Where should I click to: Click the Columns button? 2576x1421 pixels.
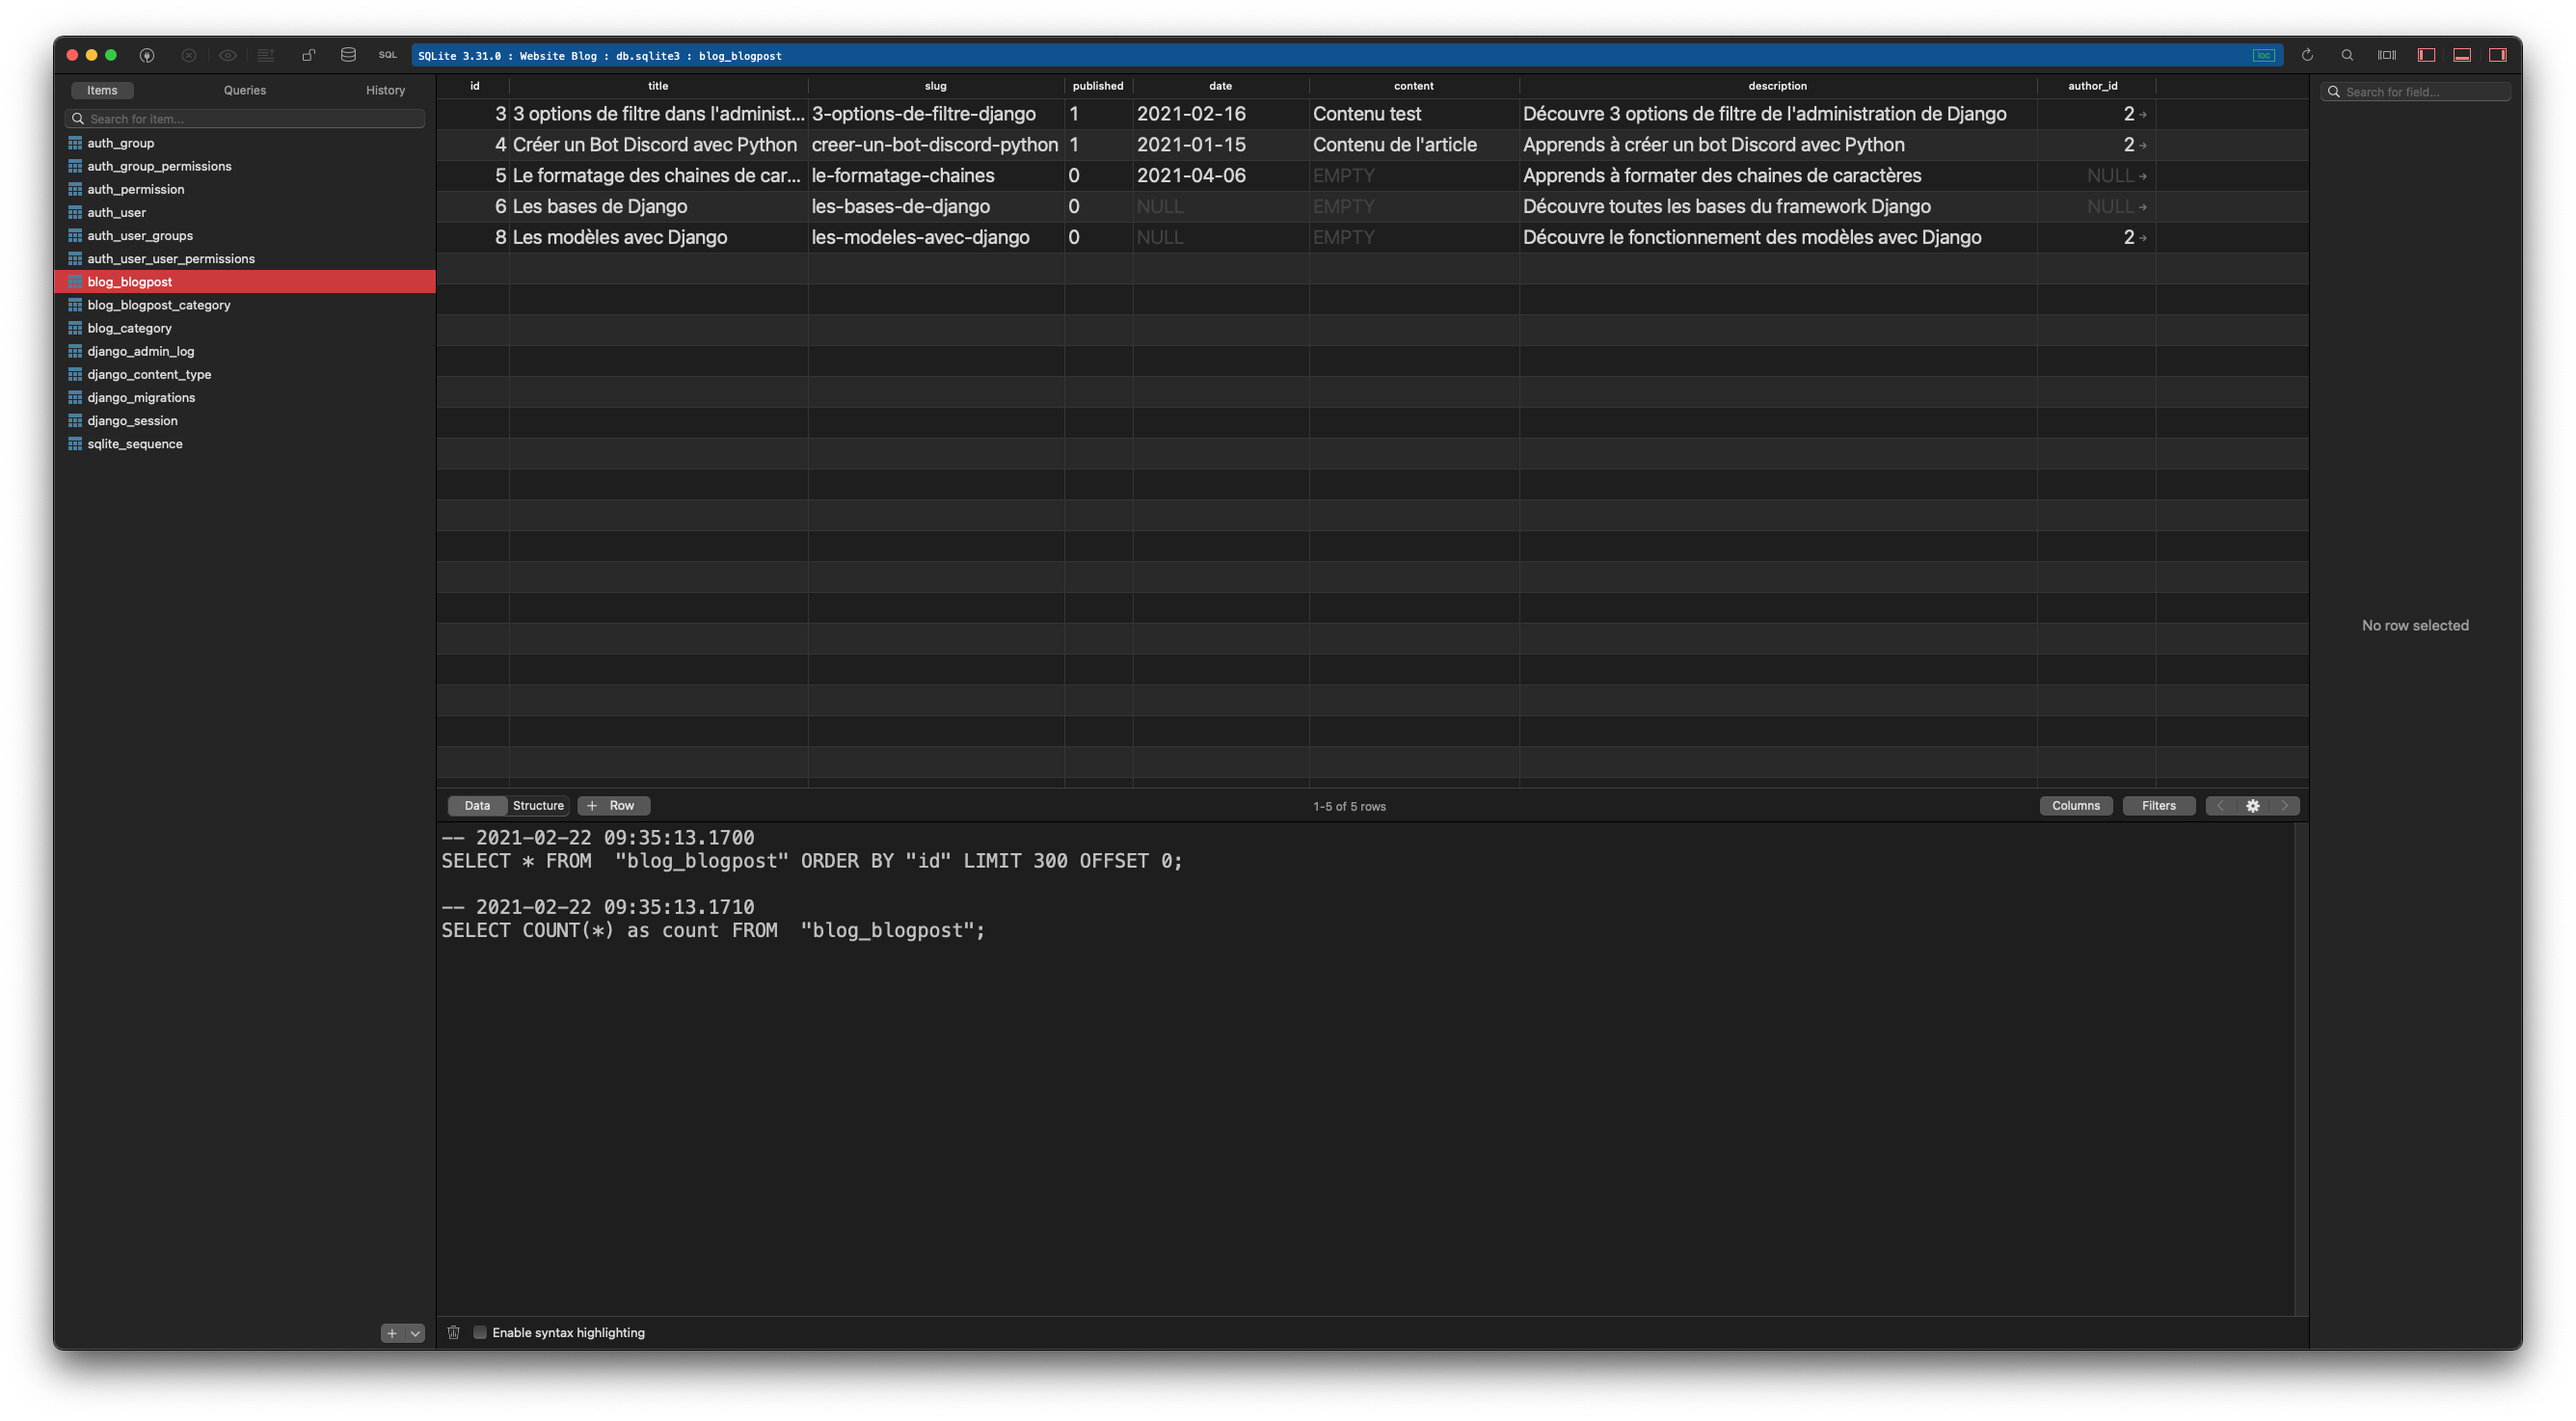coord(2075,806)
